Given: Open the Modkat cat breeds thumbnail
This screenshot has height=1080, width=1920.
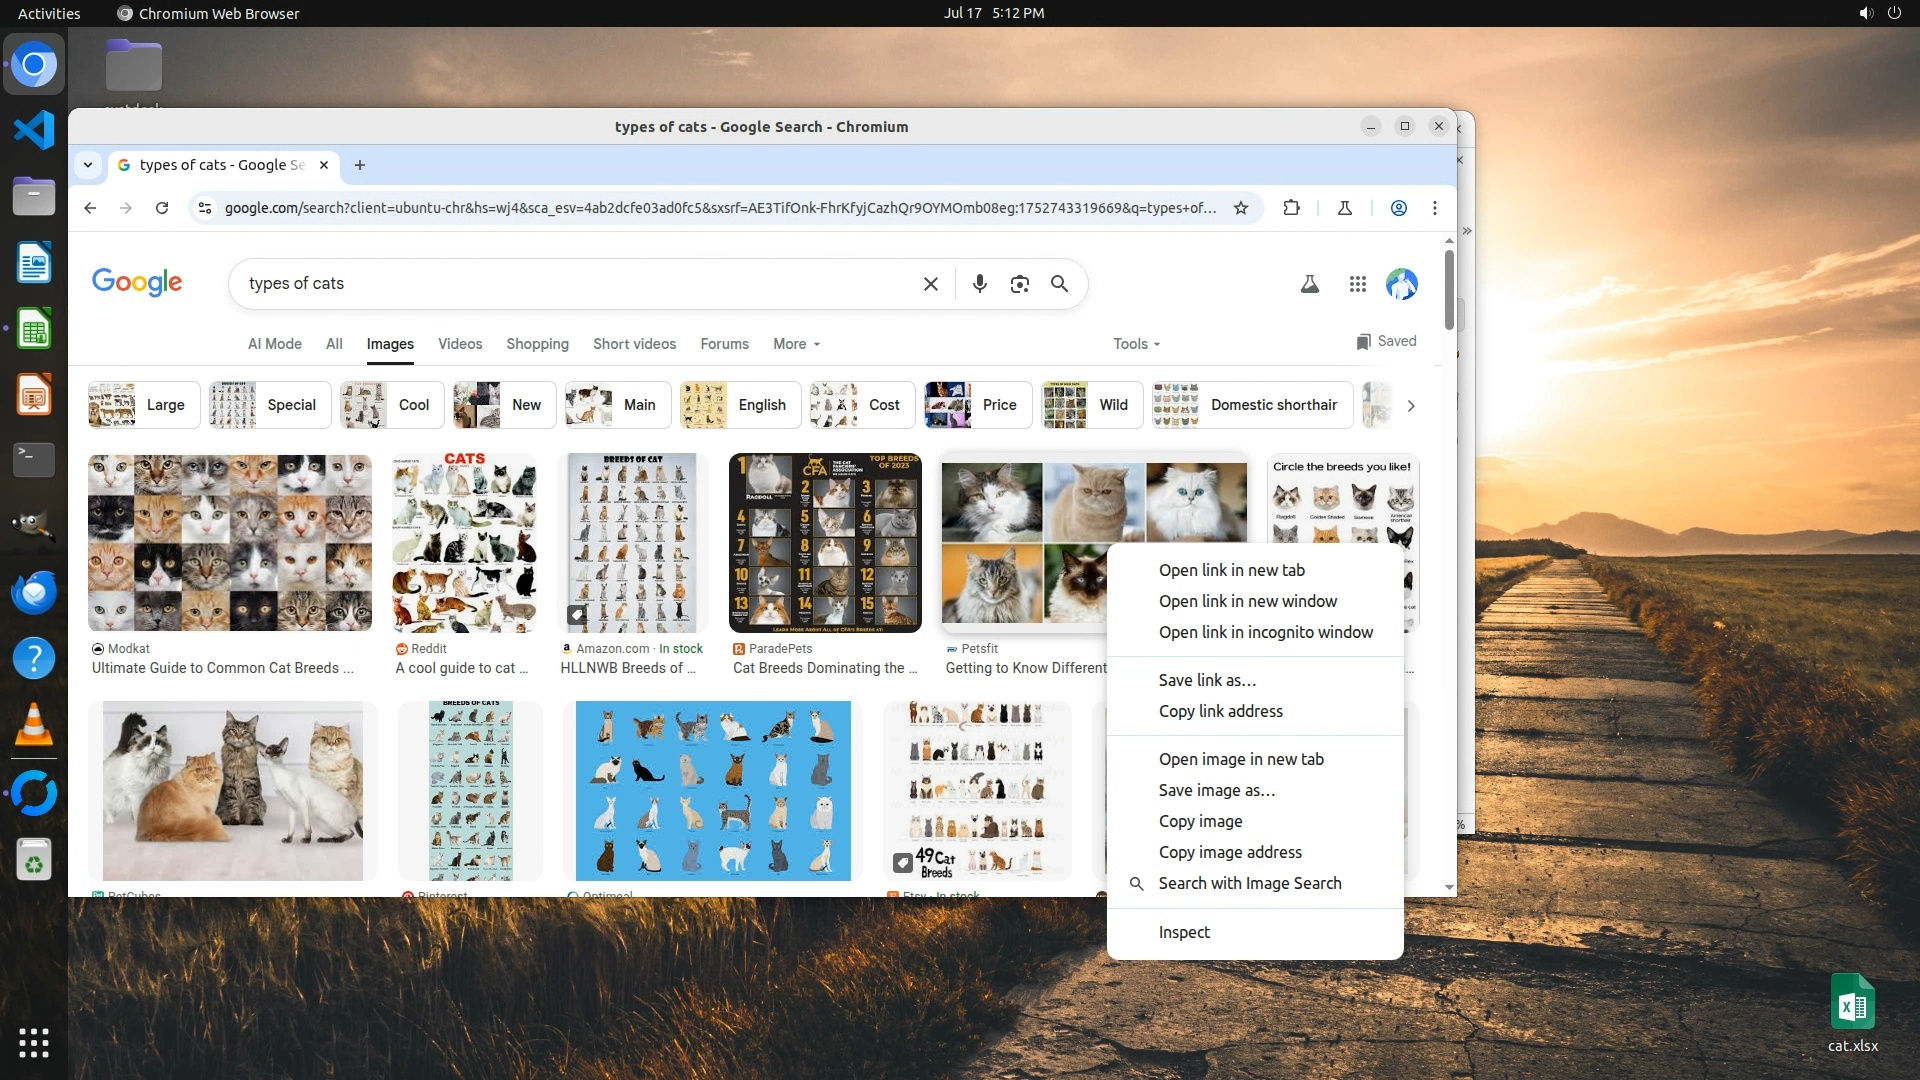Looking at the screenshot, I should [x=229, y=543].
